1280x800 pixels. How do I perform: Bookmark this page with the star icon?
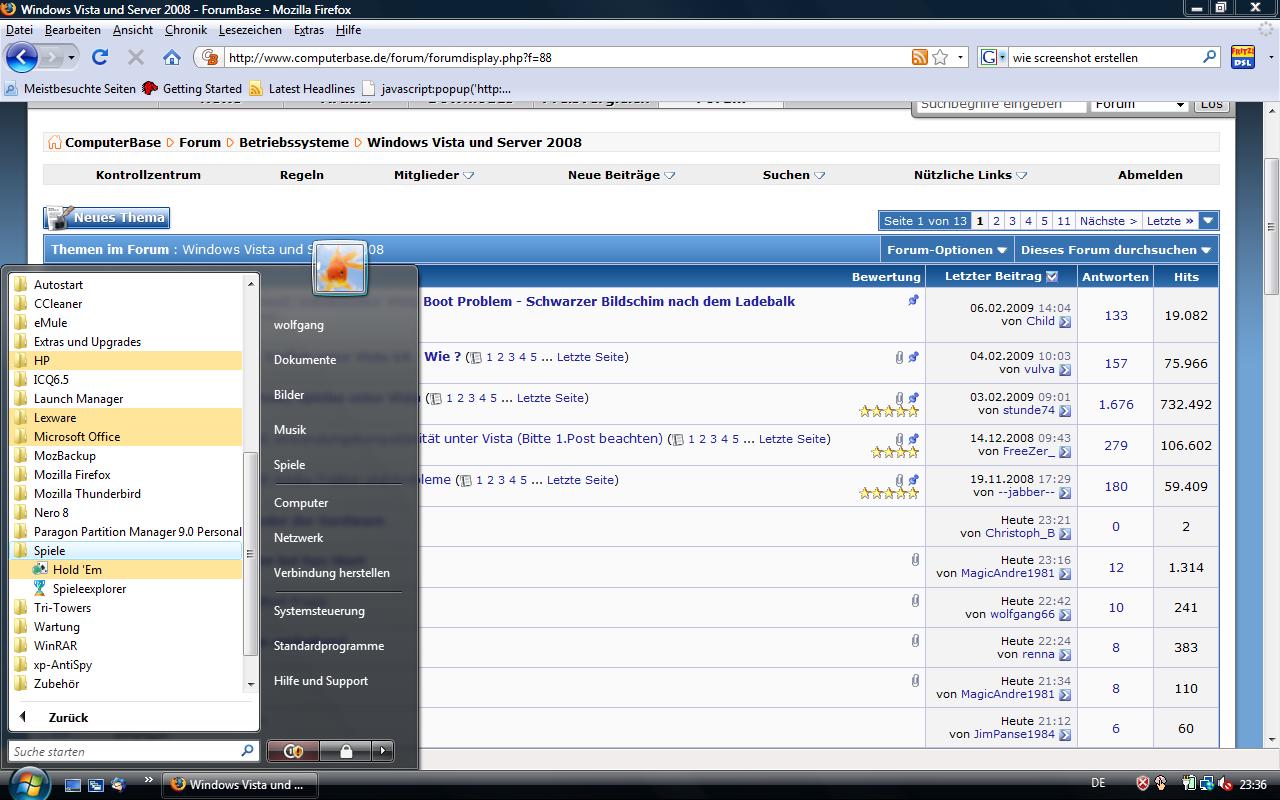click(x=940, y=58)
